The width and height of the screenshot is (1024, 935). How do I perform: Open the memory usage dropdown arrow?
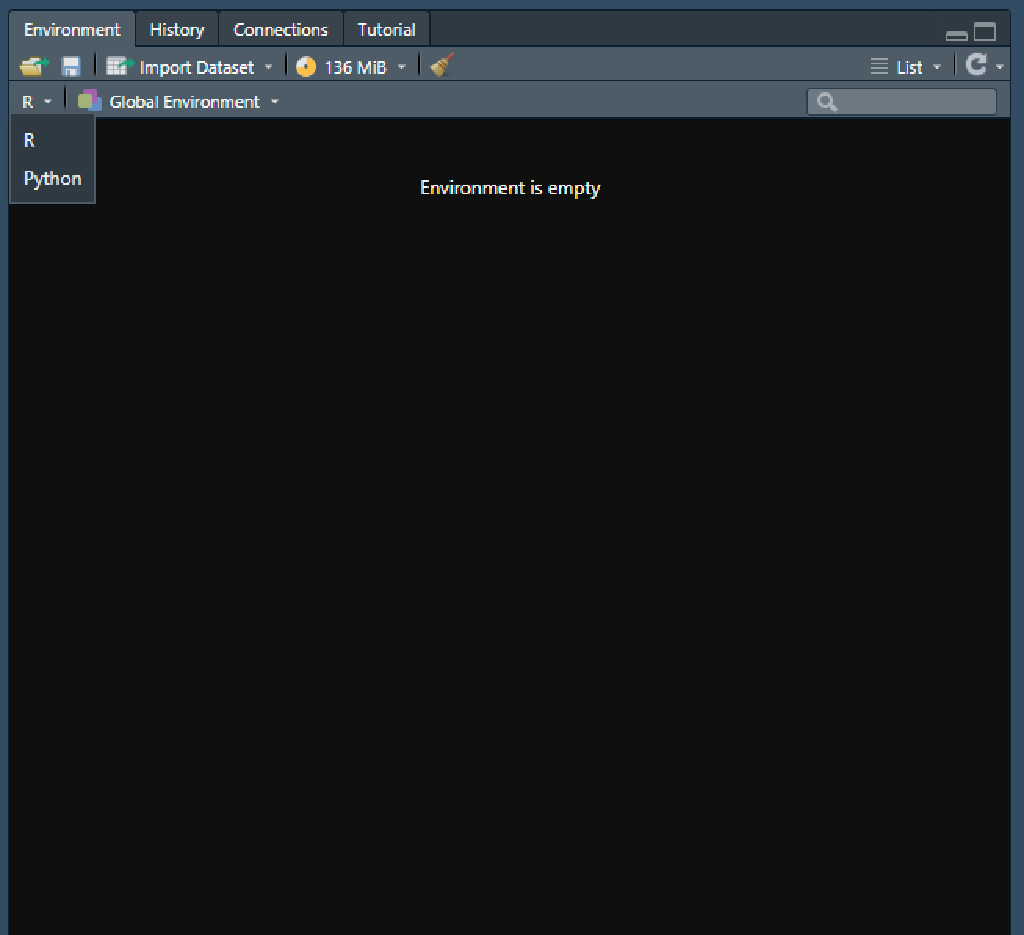(x=401, y=66)
